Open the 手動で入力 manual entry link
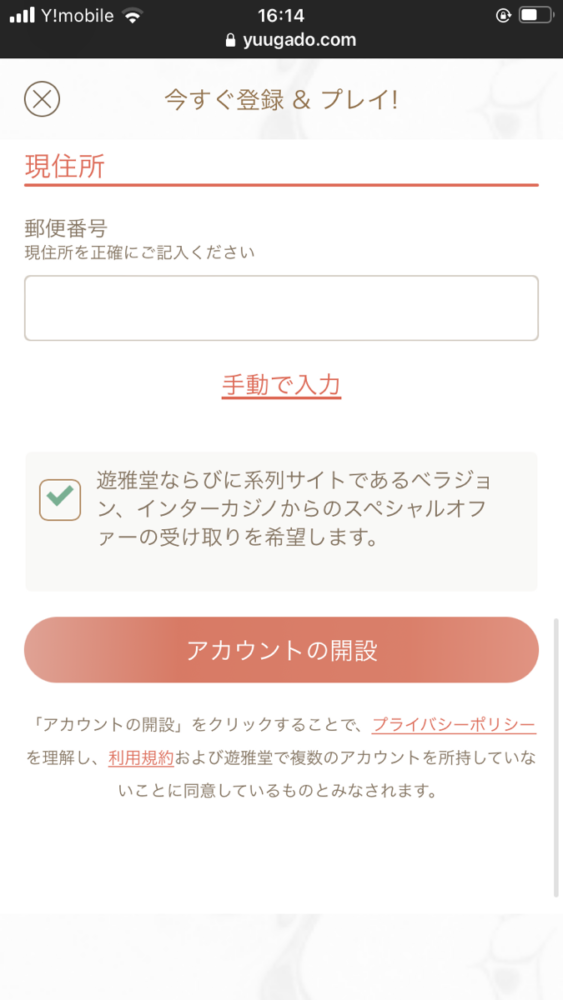The image size is (563, 1000). [281, 385]
